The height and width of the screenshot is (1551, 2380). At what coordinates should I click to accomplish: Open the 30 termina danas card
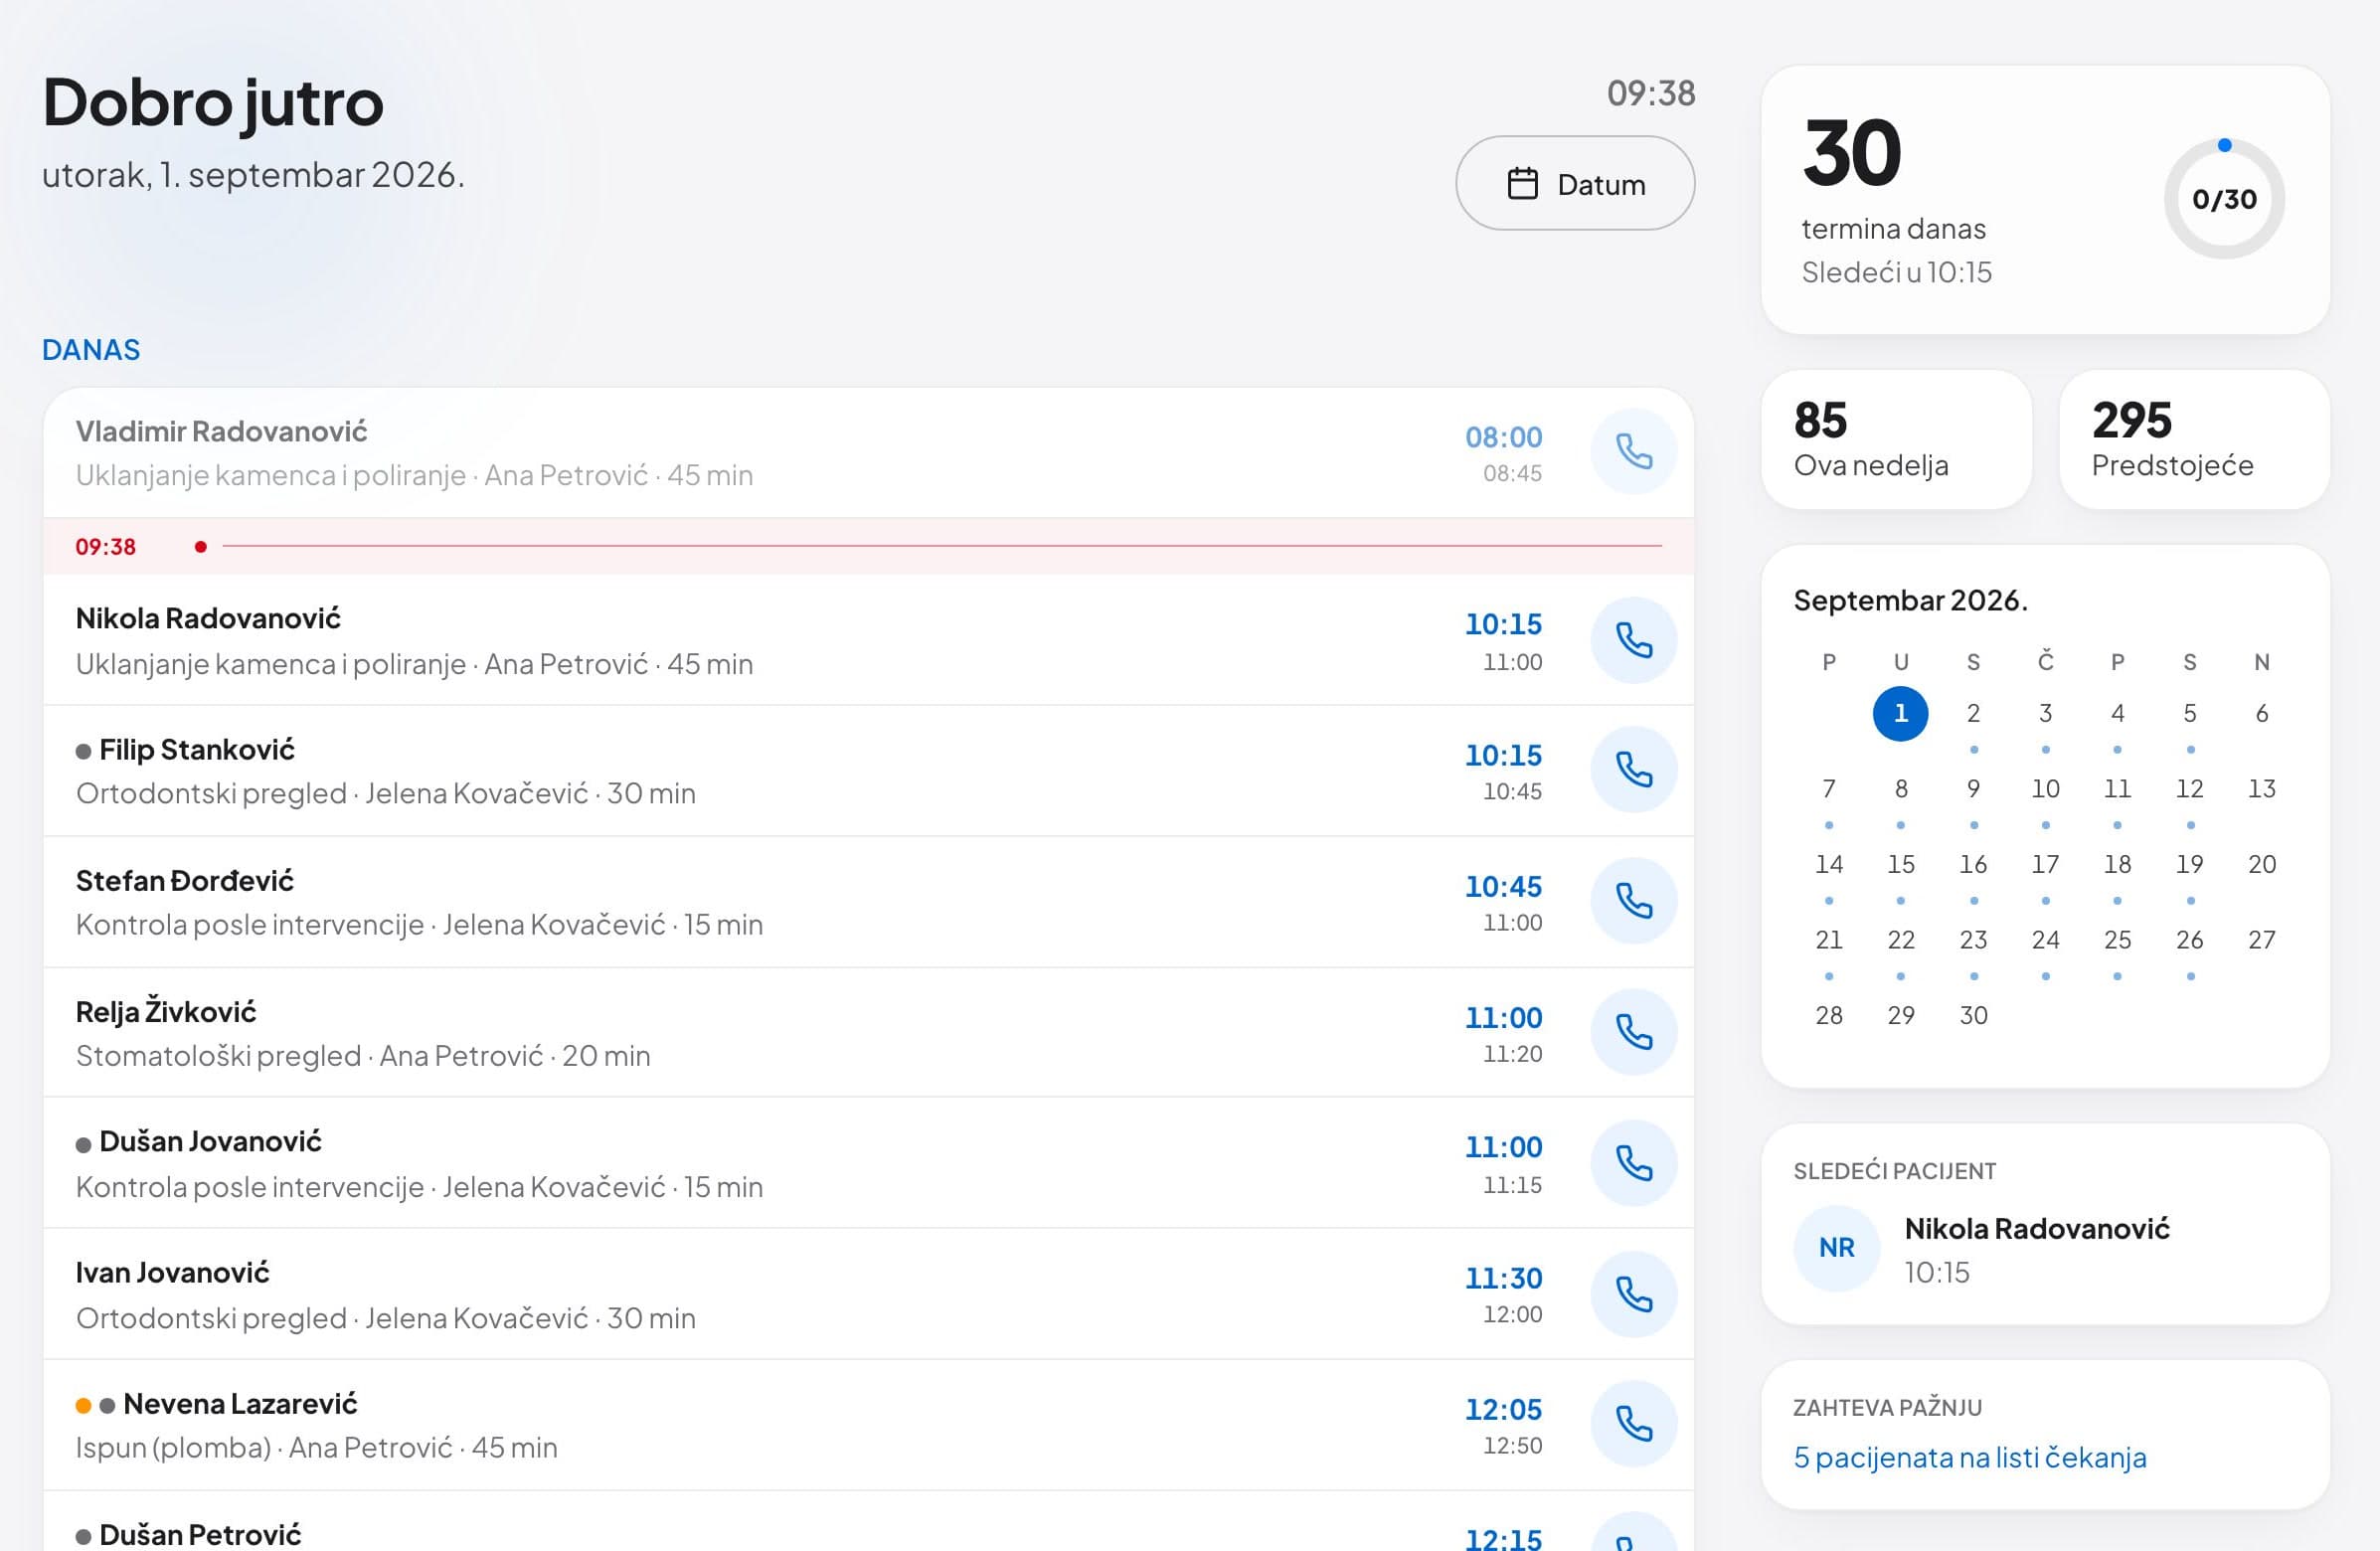click(2045, 200)
